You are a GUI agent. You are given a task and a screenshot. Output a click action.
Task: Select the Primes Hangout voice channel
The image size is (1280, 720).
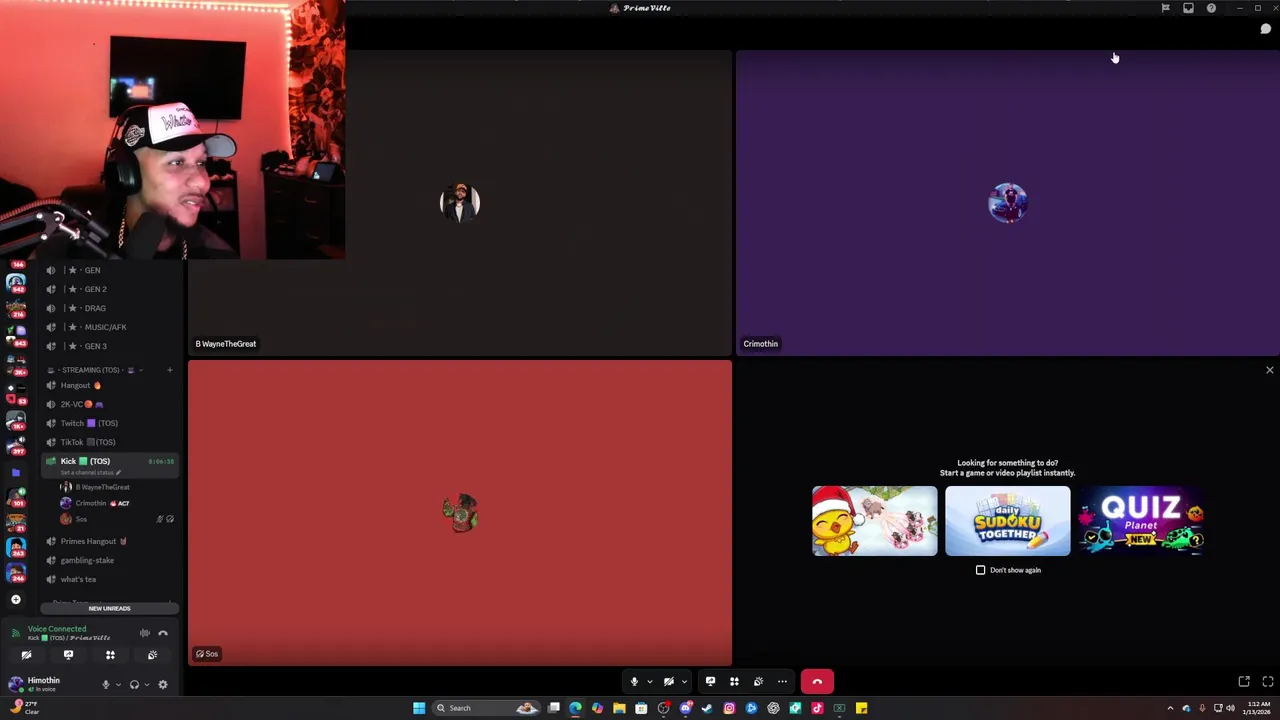[110, 541]
